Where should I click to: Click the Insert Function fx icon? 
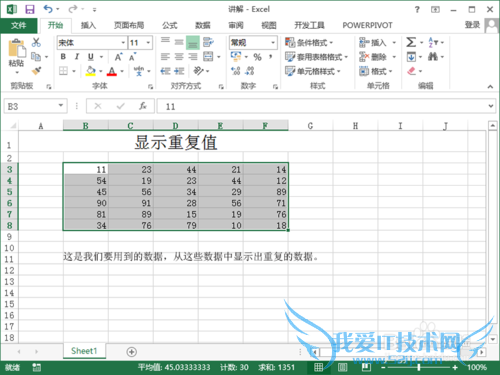143,106
